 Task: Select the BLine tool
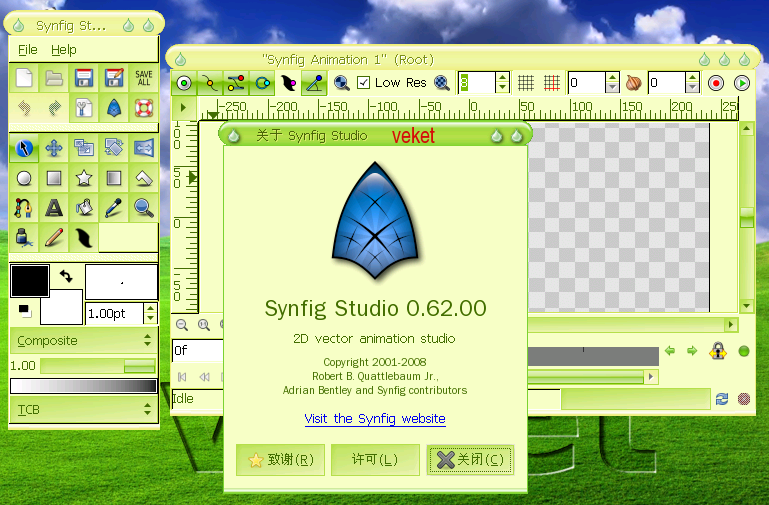[24, 208]
